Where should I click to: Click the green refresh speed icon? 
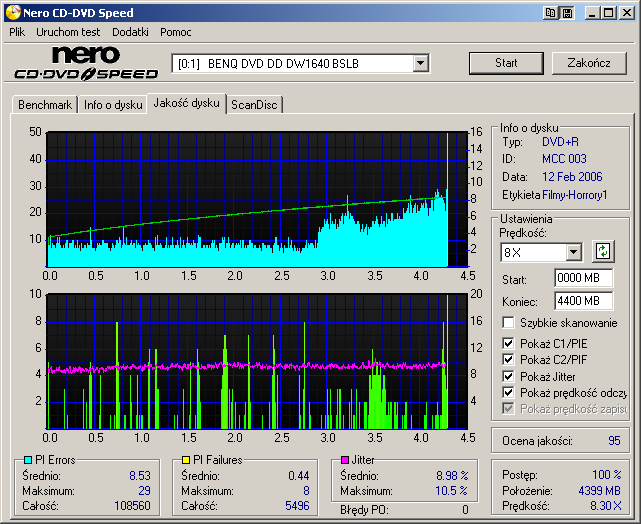[x=603, y=251]
